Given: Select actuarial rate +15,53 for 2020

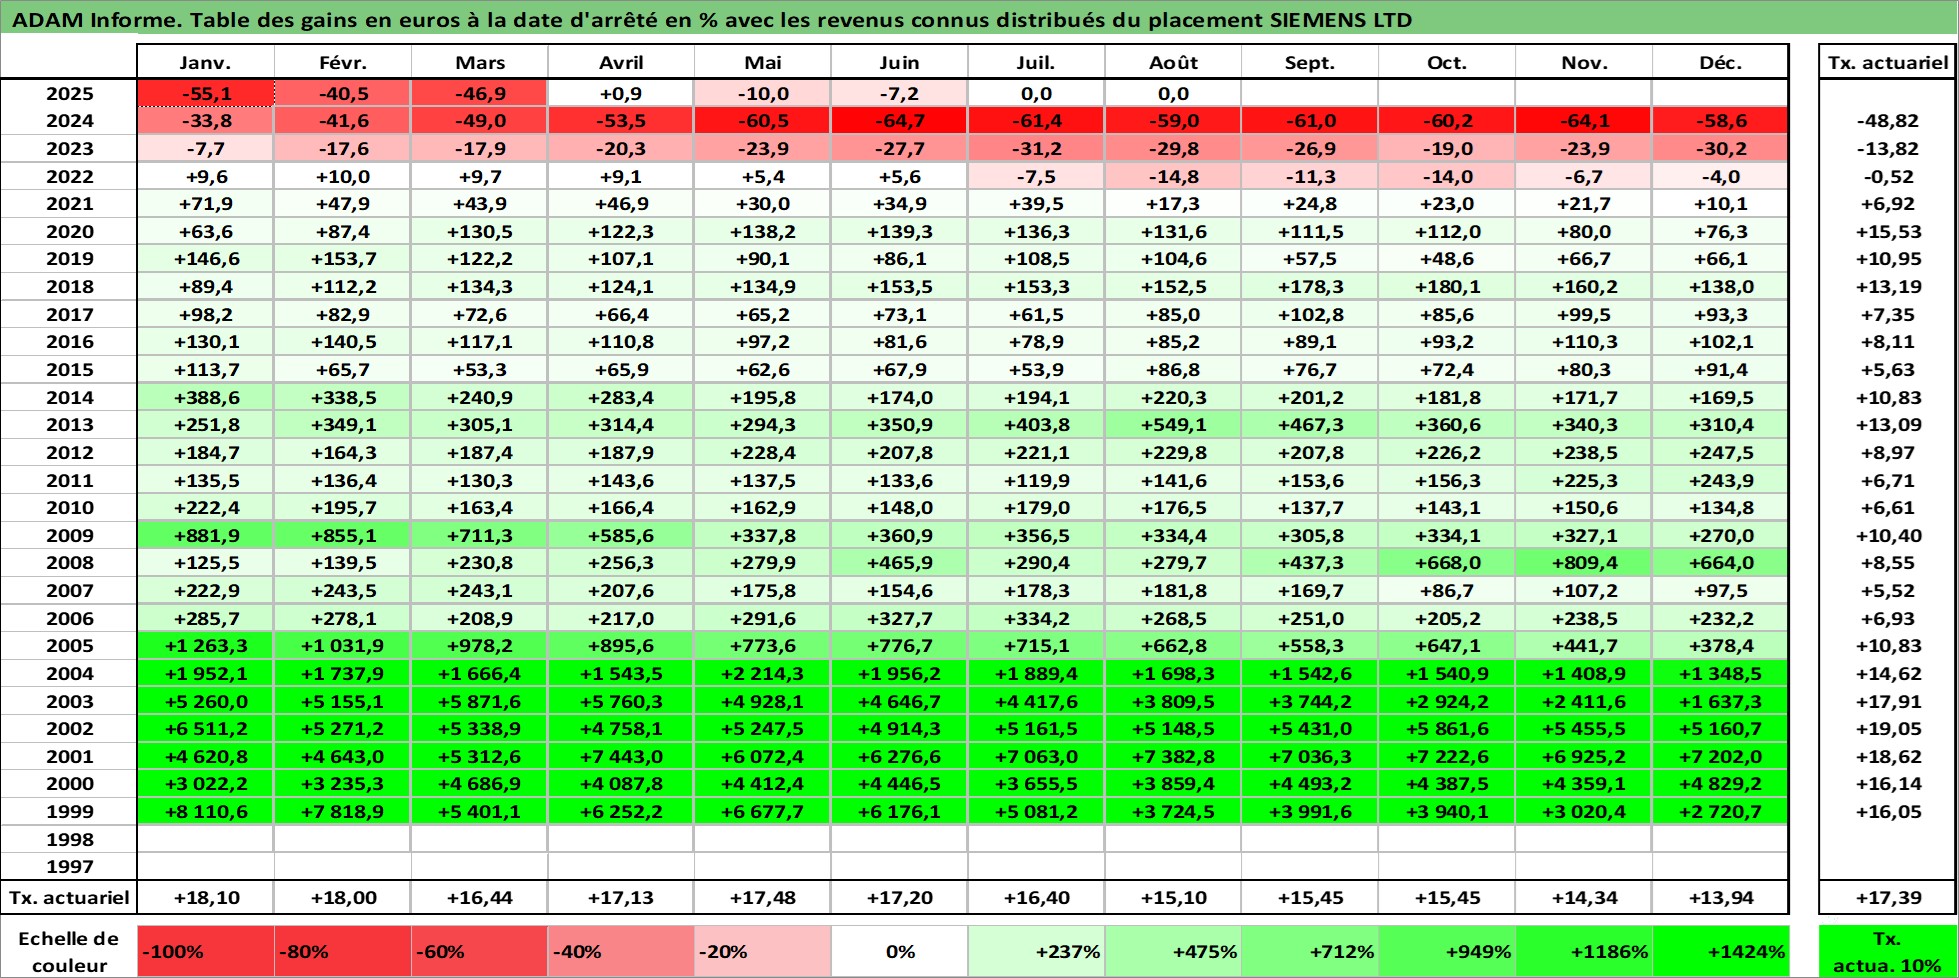Looking at the screenshot, I should (1888, 232).
